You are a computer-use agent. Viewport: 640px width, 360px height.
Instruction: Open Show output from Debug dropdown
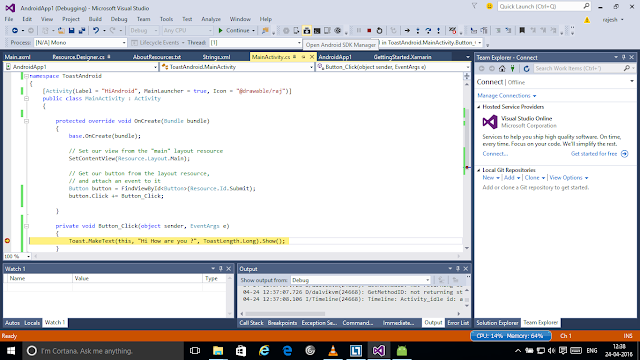click(x=361, y=280)
